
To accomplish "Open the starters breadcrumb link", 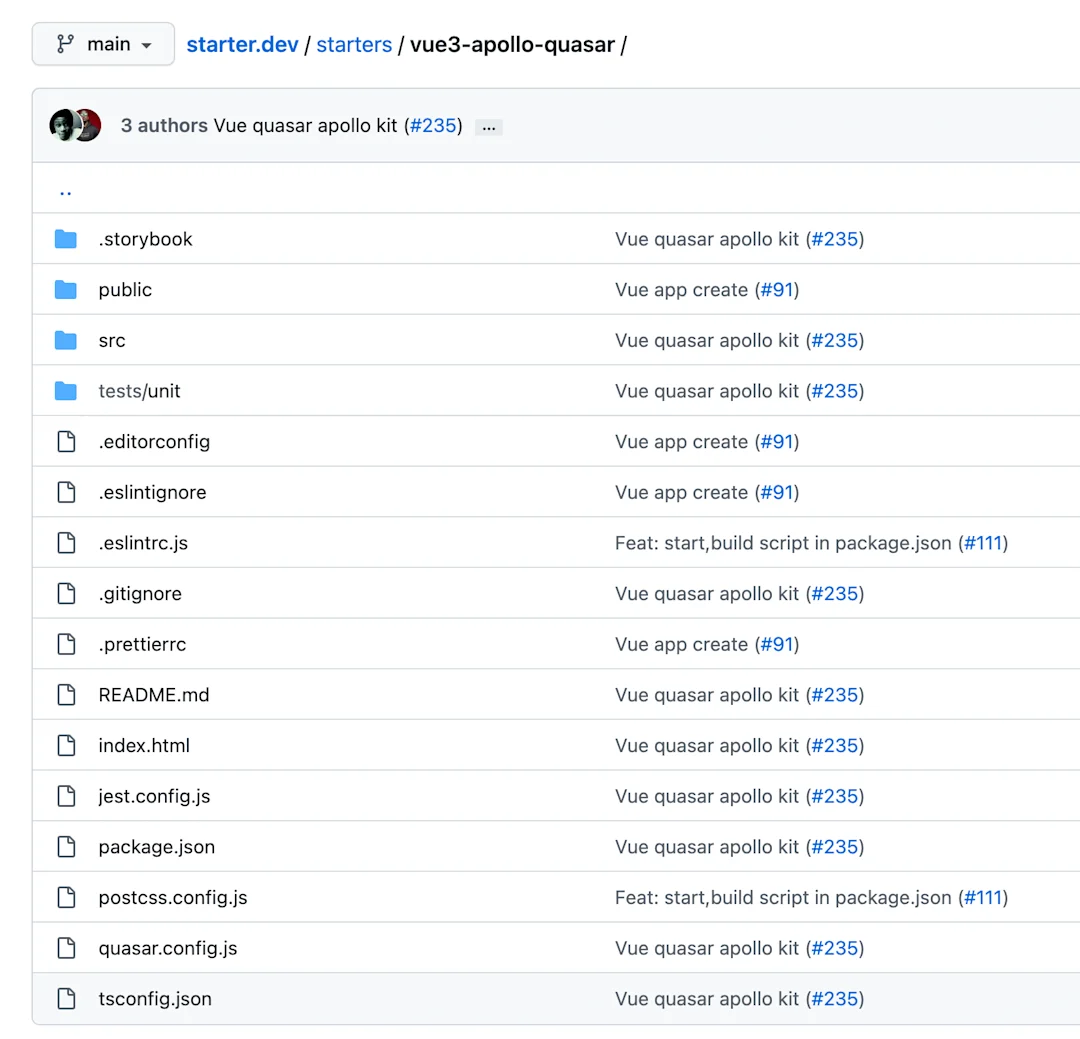I will [x=354, y=44].
